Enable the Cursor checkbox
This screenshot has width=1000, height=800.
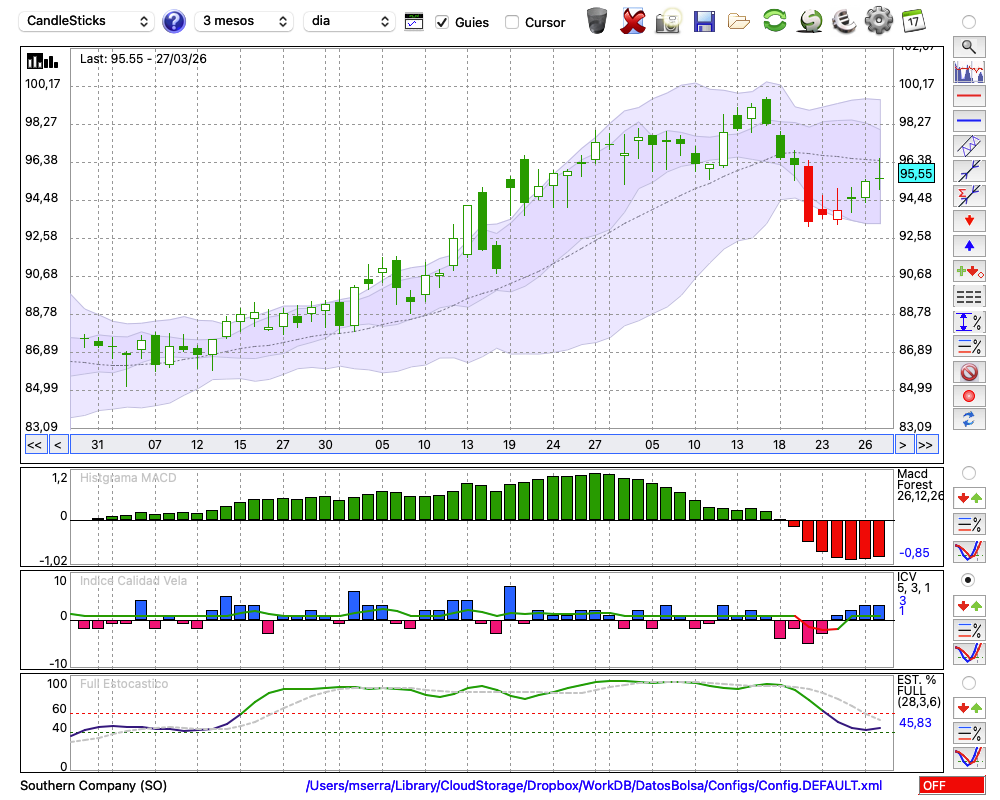pos(511,22)
